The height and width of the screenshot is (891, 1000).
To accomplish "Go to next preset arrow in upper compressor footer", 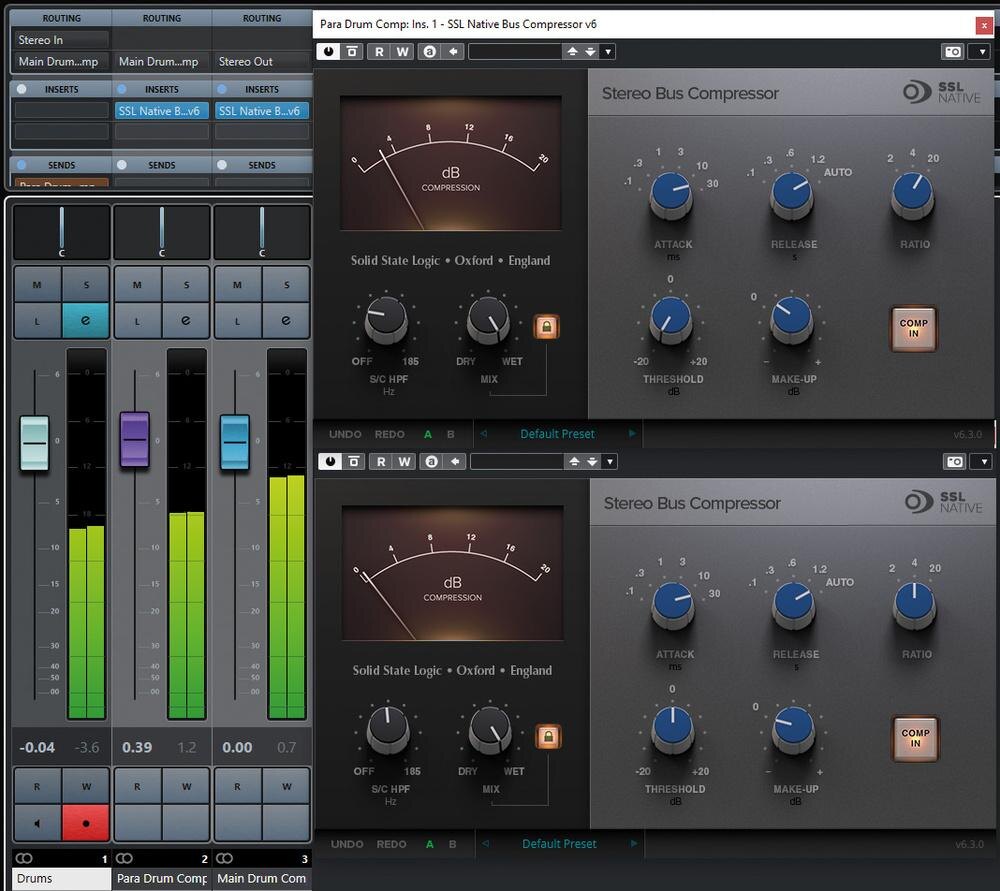I will pos(633,434).
